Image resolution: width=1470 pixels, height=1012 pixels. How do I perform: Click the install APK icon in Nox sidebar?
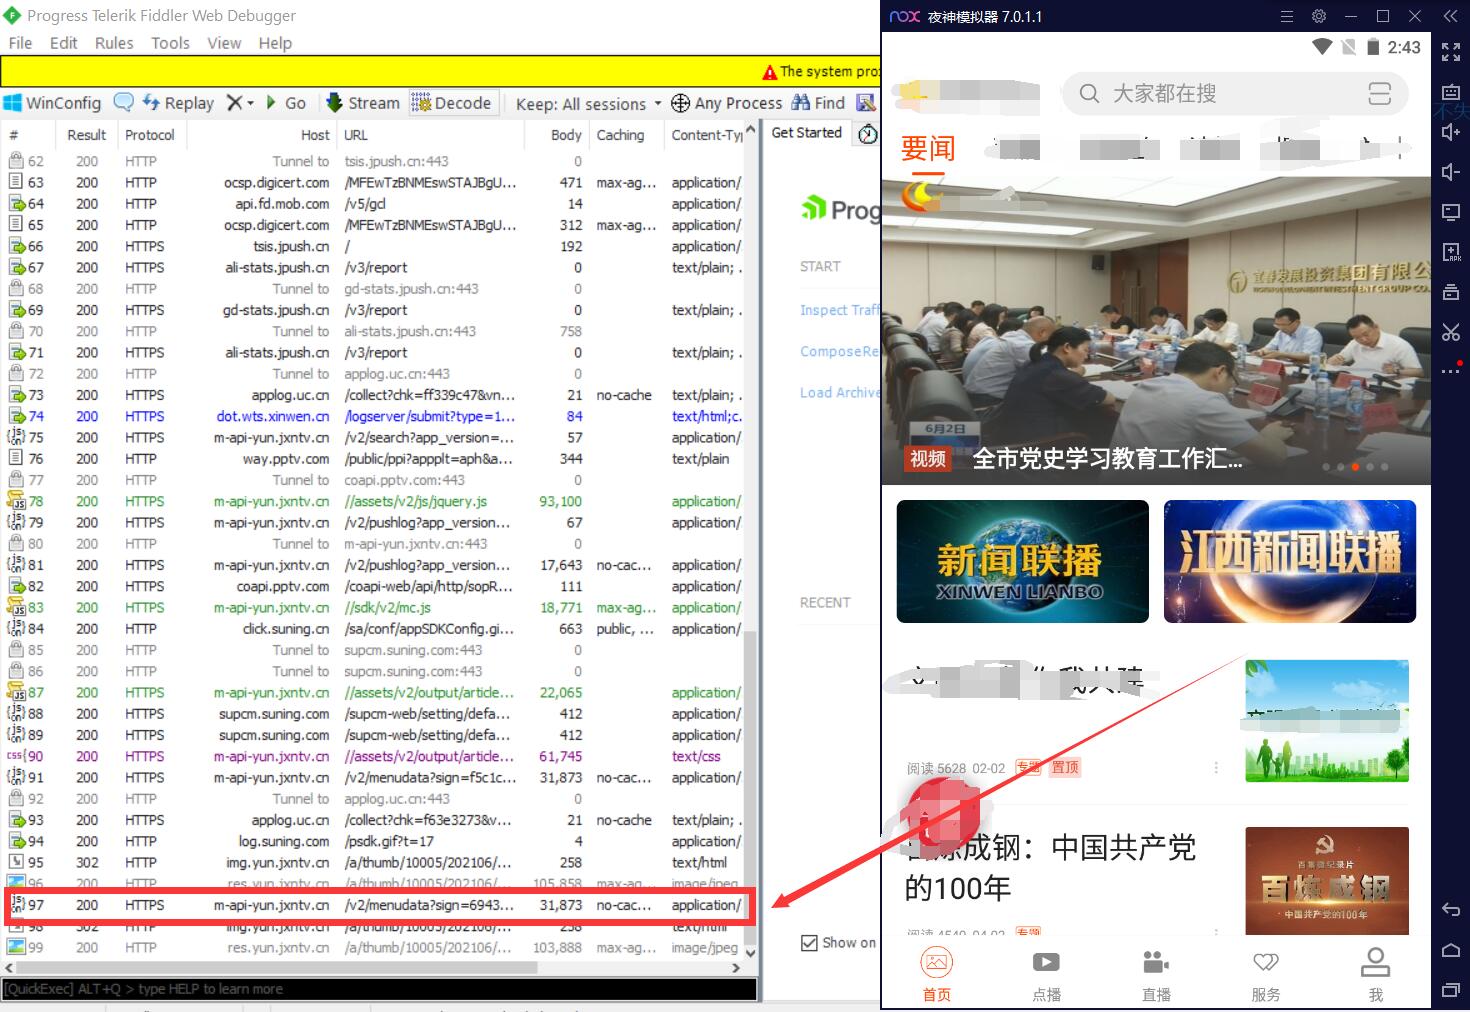[1451, 252]
